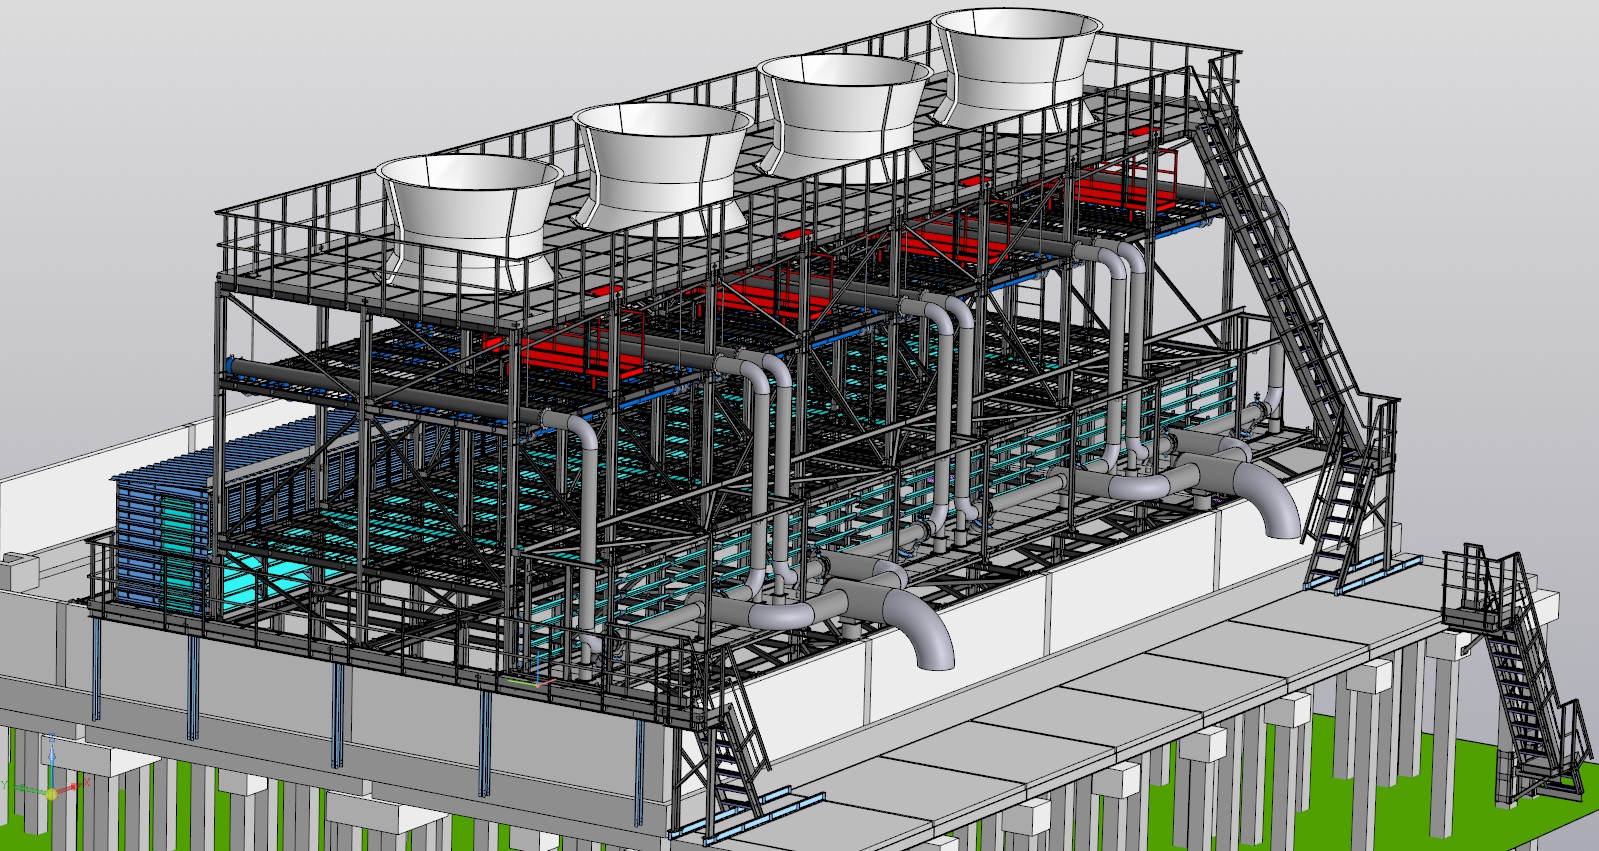Click the red X axis arrow of the gizmo
Screen dimensions: 1599x851
pos(72,788)
